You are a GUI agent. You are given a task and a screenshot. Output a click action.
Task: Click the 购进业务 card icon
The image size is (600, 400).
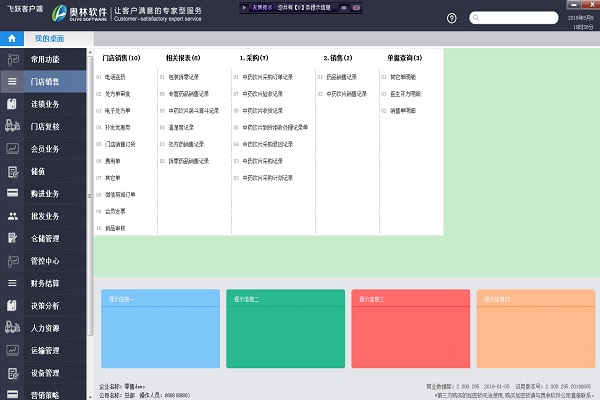point(12,193)
